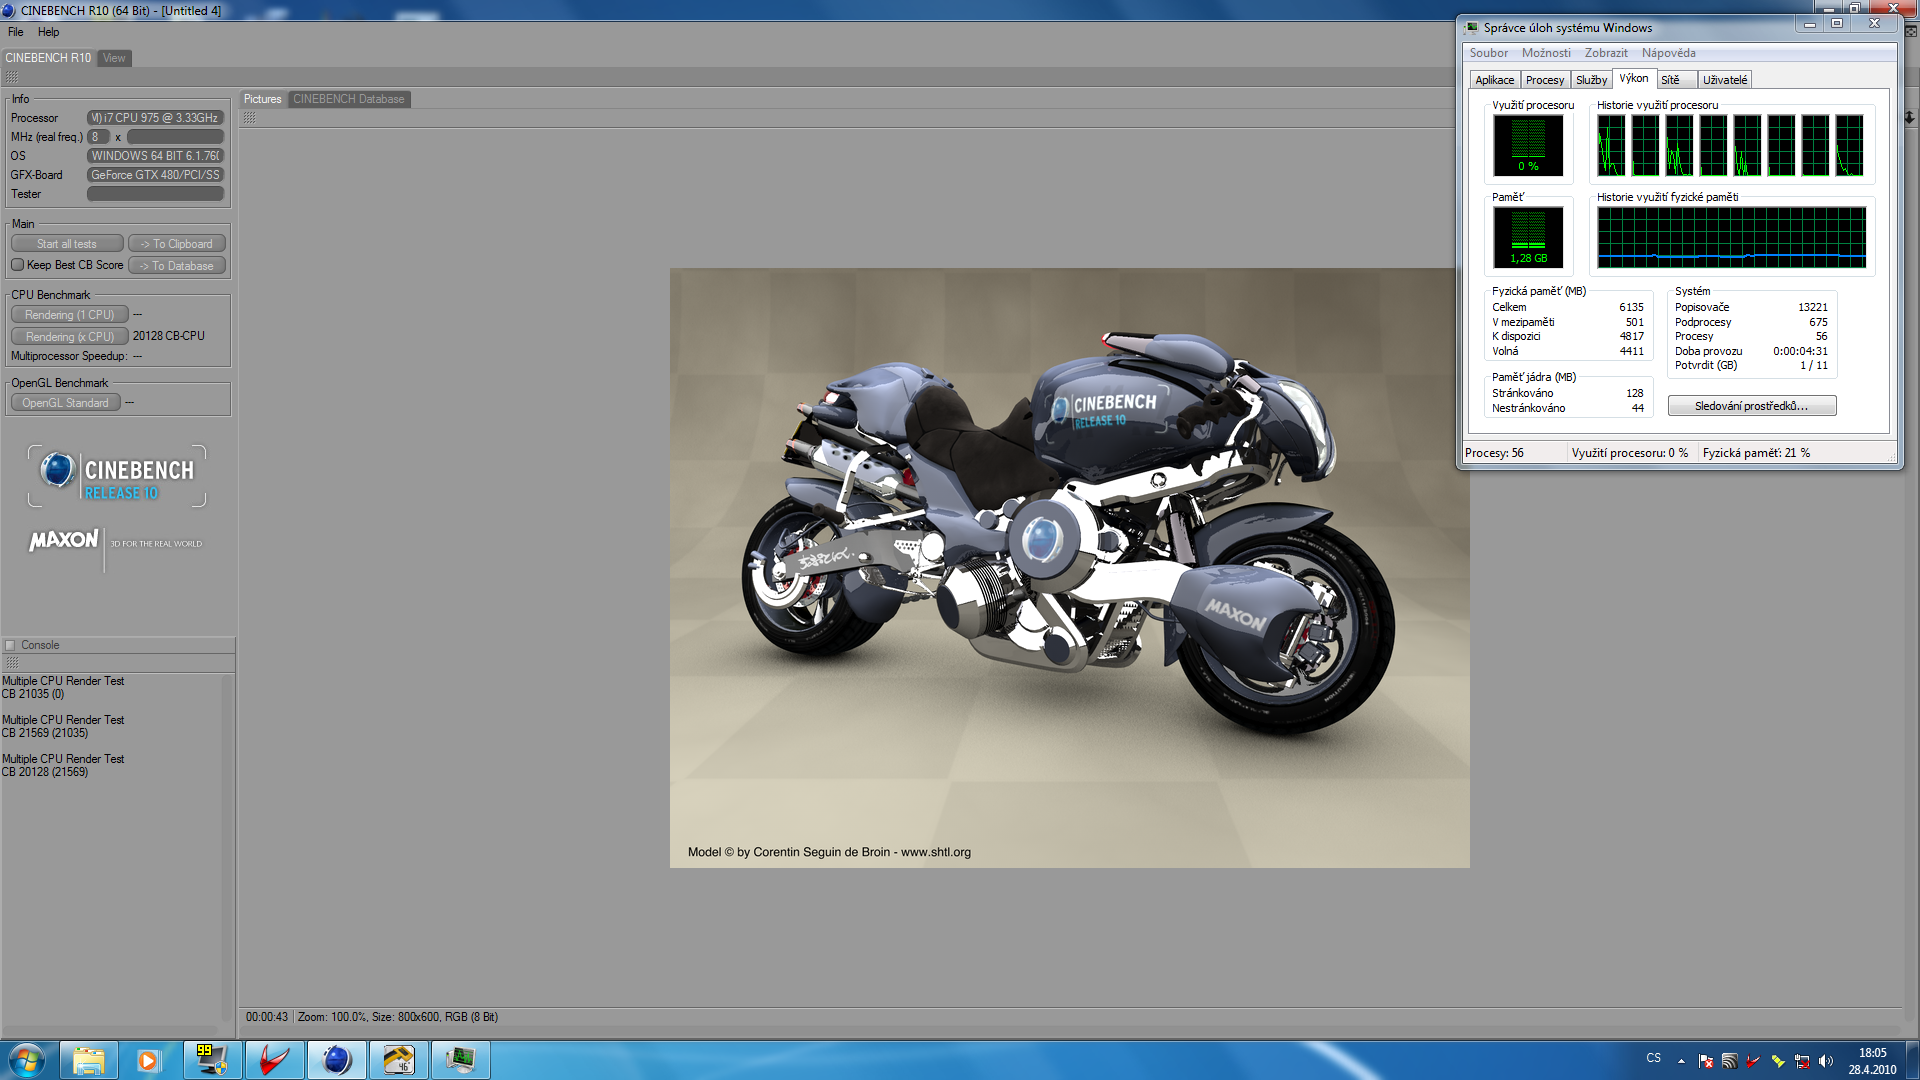Click the empty MHz frequency field
1920x1080 pixels.
coord(175,137)
